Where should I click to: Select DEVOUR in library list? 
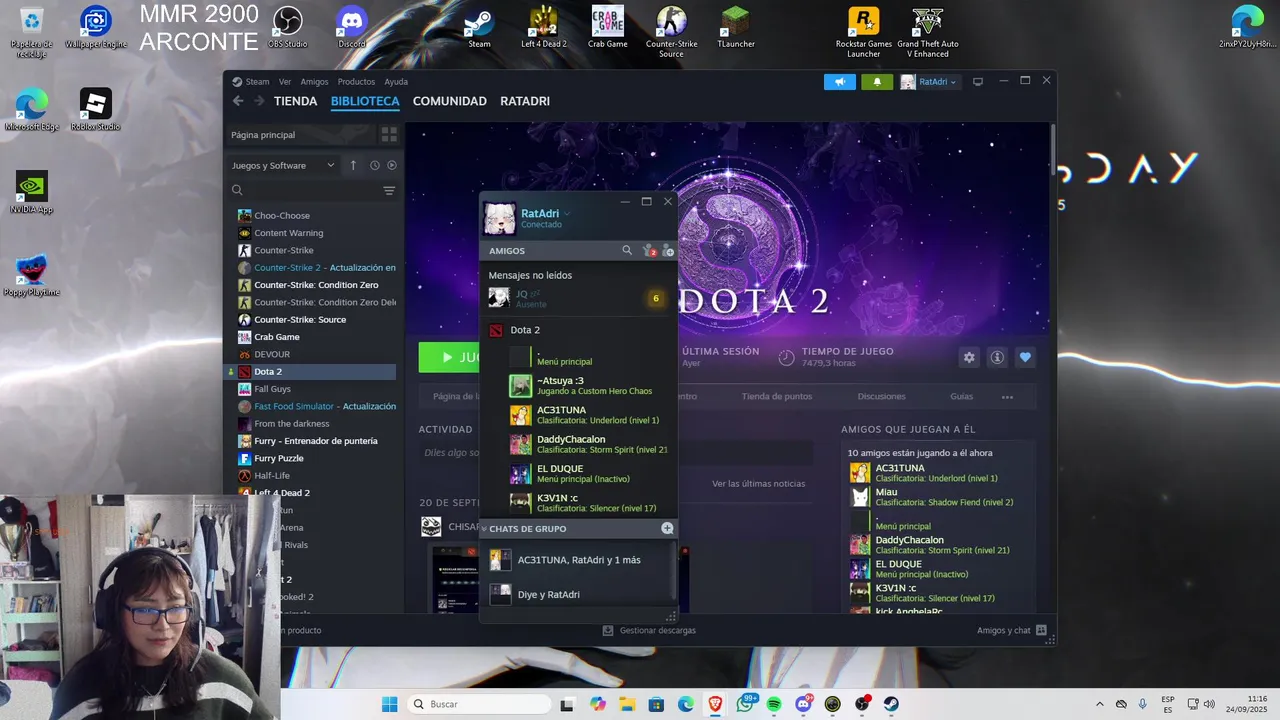pos(316,354)
